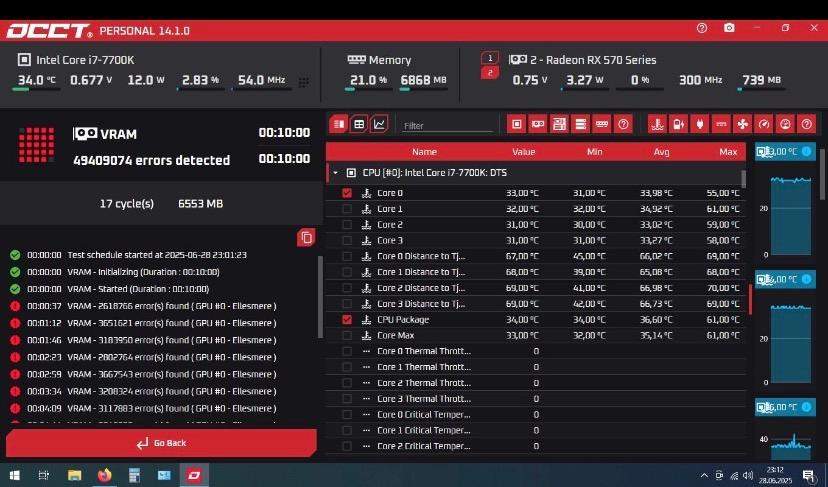Sort the table by Avg column

pos(661,152)
